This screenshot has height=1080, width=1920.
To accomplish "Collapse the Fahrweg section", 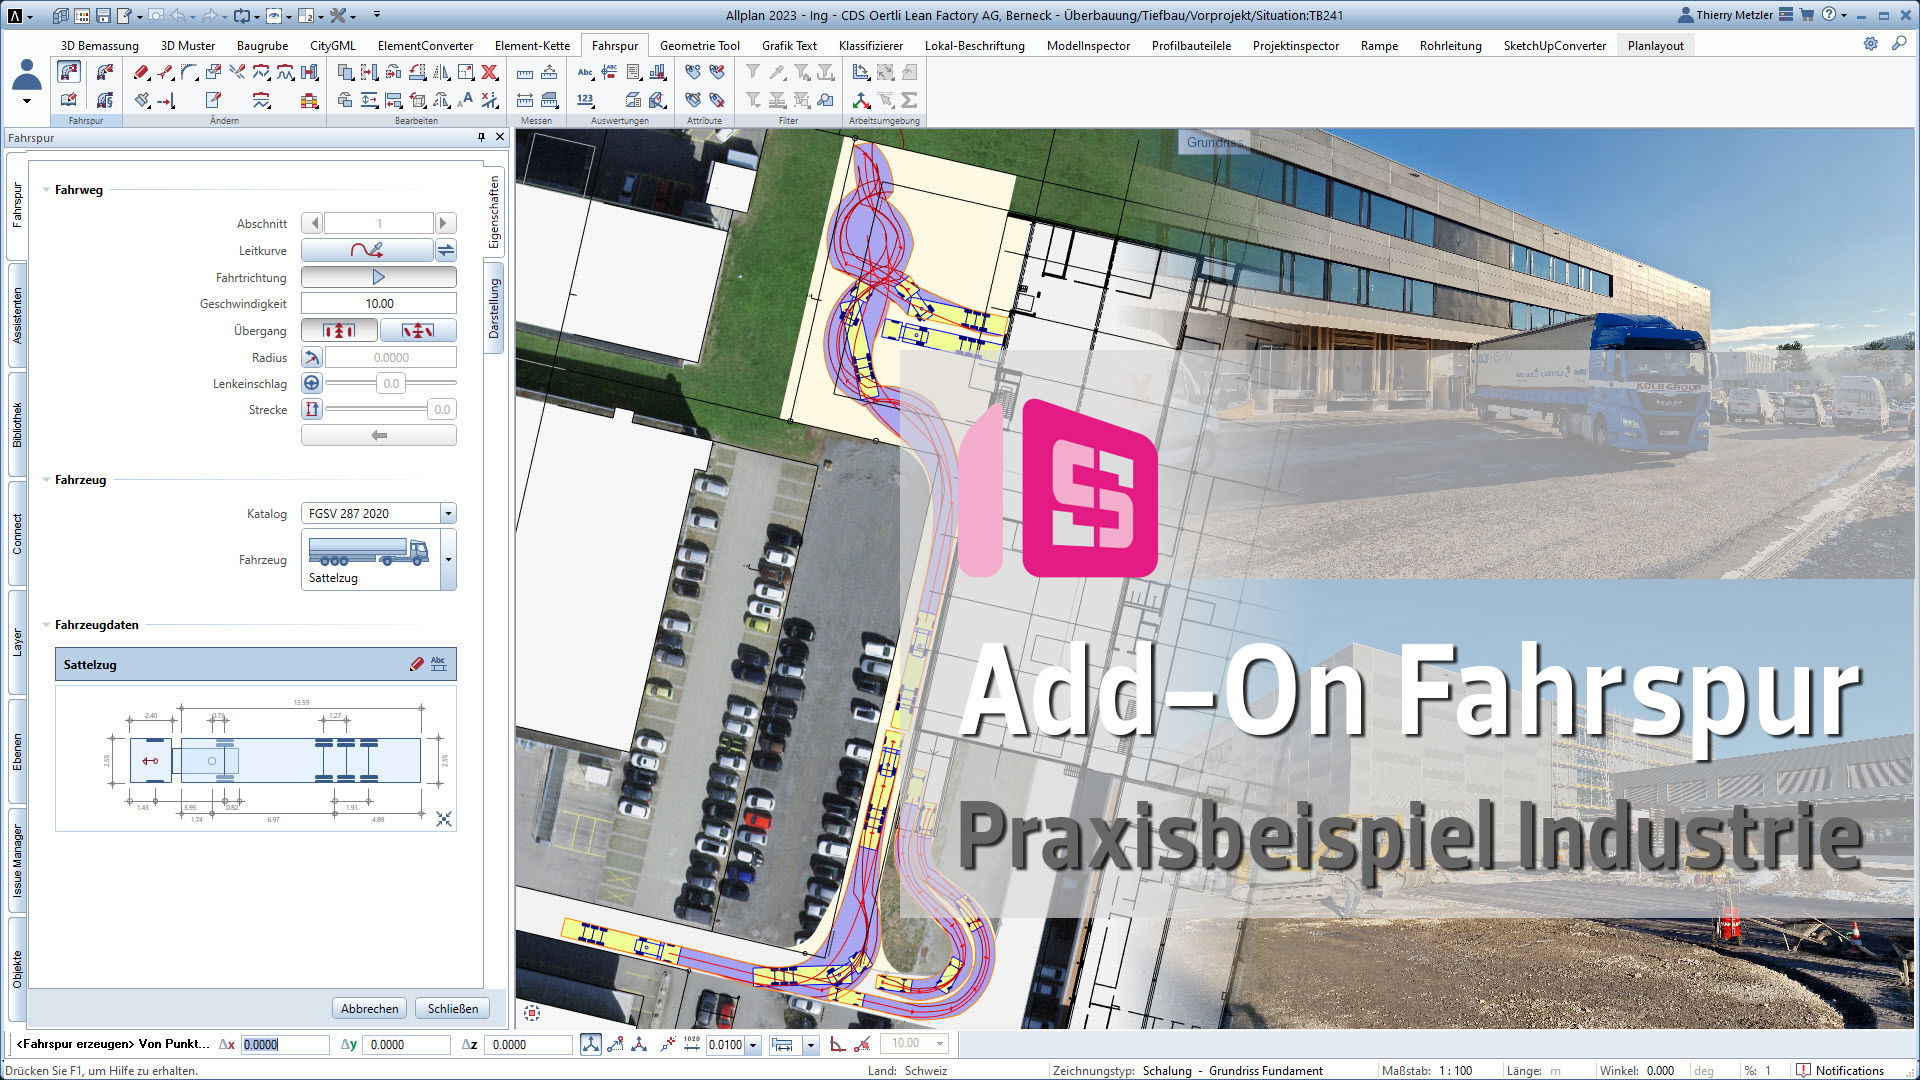I will [x=44, y=189].
